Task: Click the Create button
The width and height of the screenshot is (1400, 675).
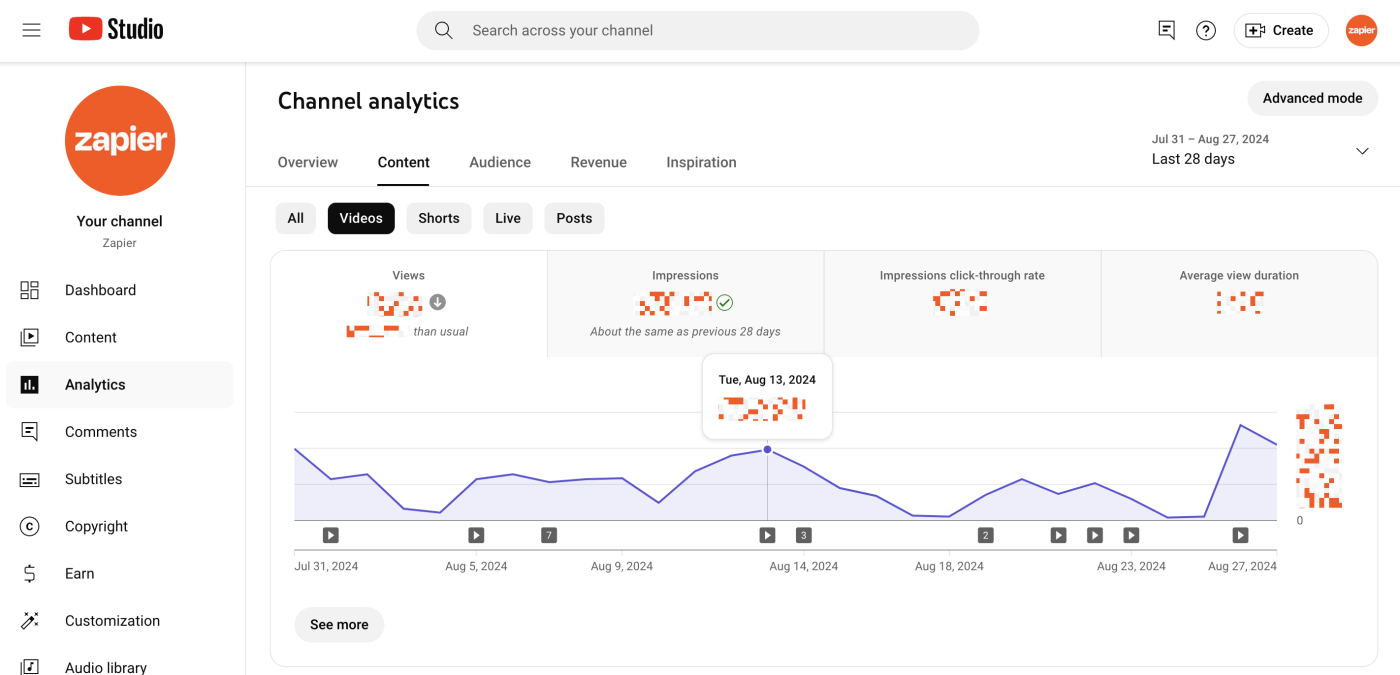Action: click(1280, 30)
